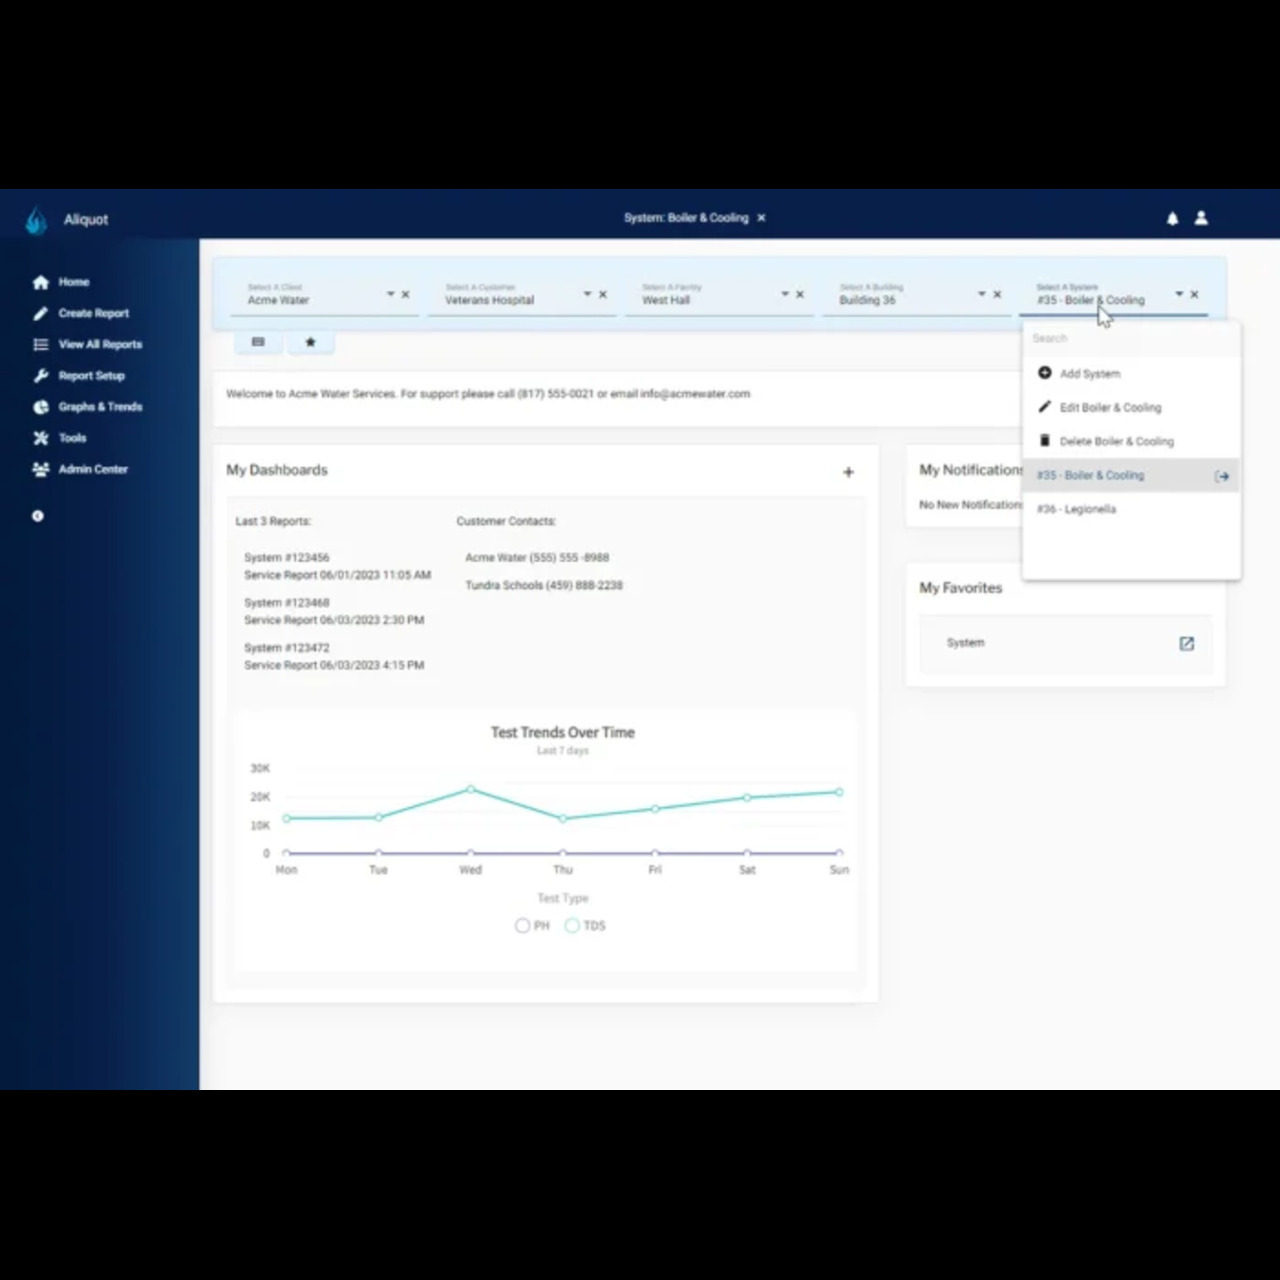
Task: Click the Graphs & Trends pie icon
Action: click(40, 407)
